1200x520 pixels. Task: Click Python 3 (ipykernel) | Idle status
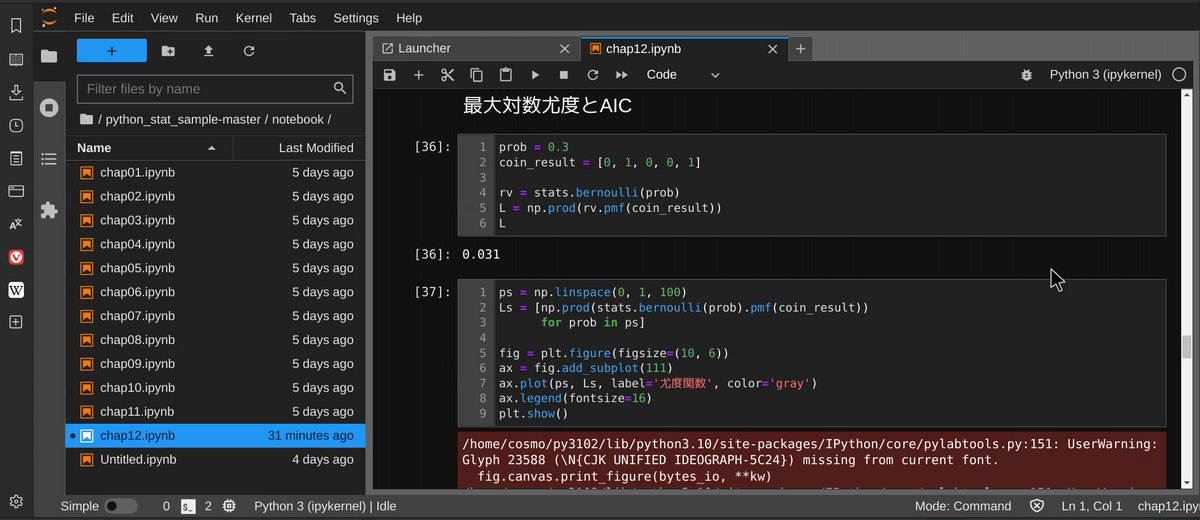(325, 506)
